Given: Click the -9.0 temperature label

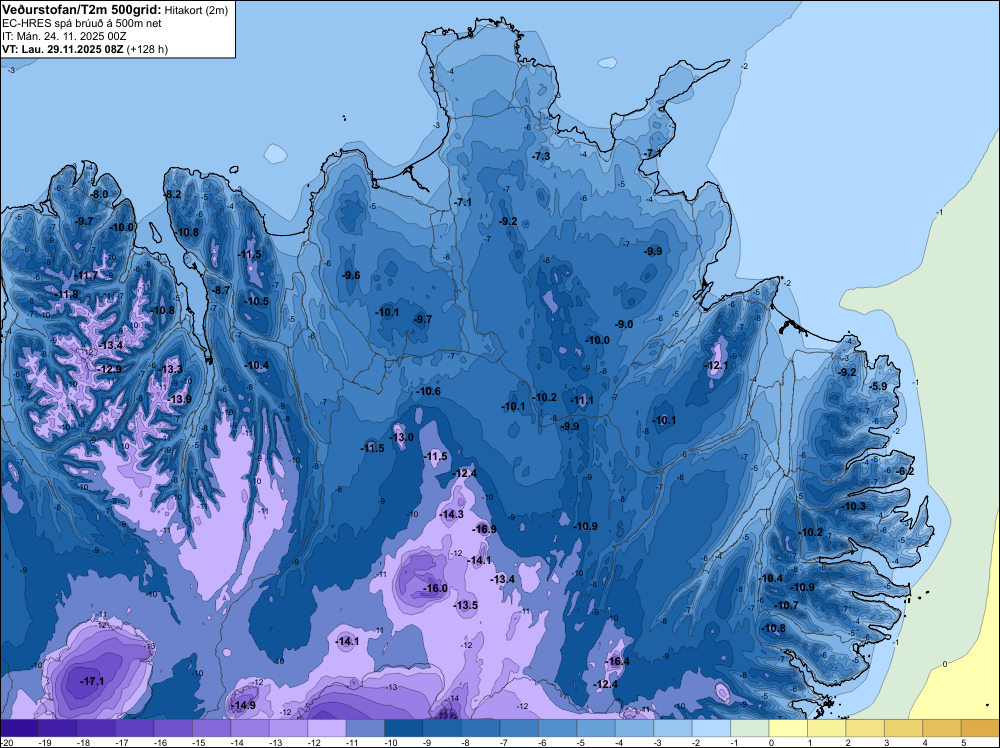Looking at the screenshot, I should (x=624, y=325).
